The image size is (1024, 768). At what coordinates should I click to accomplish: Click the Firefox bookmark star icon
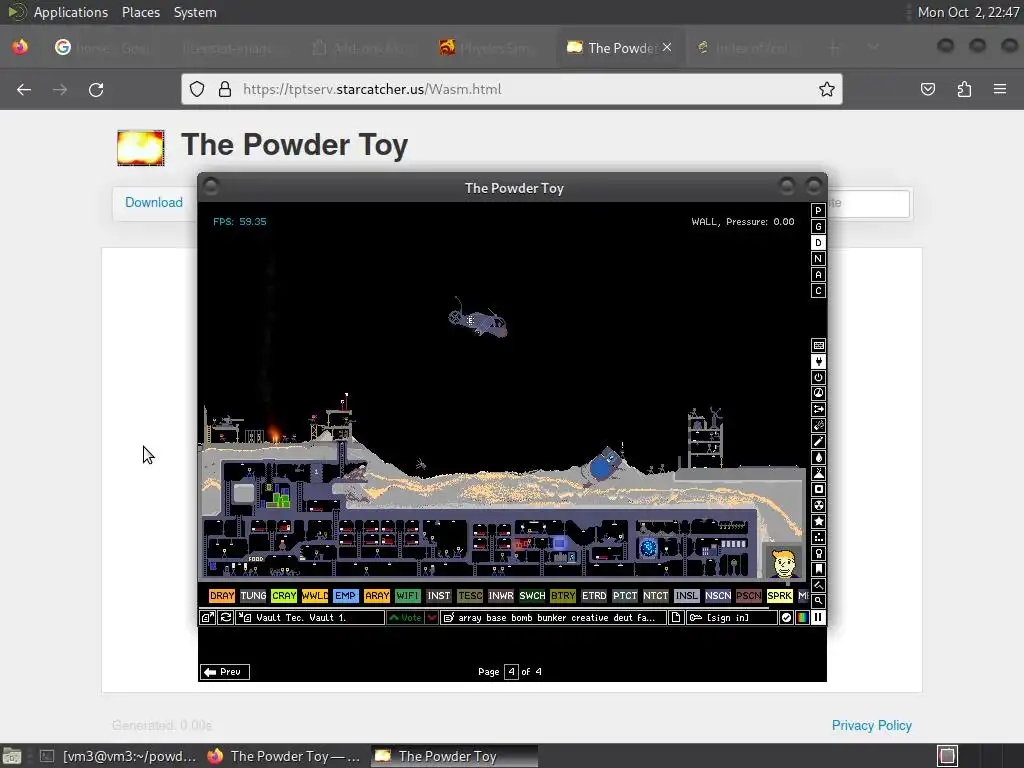(x=827, y=89)
